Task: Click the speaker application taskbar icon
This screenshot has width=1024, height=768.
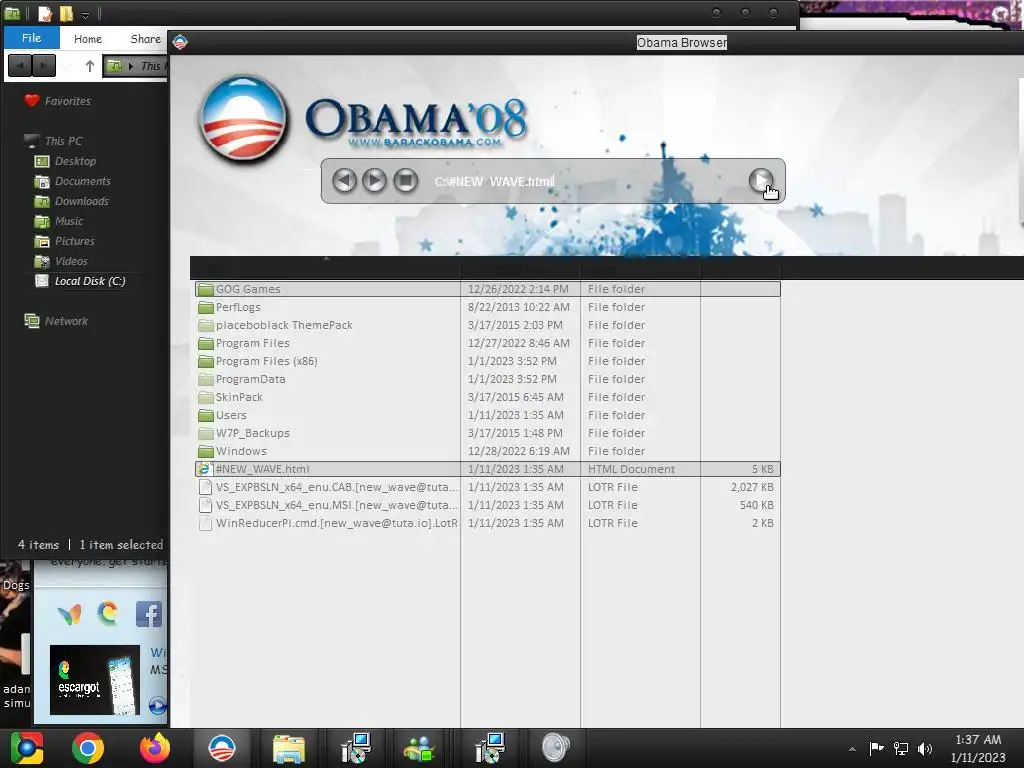Action: (x=556, y=748)
